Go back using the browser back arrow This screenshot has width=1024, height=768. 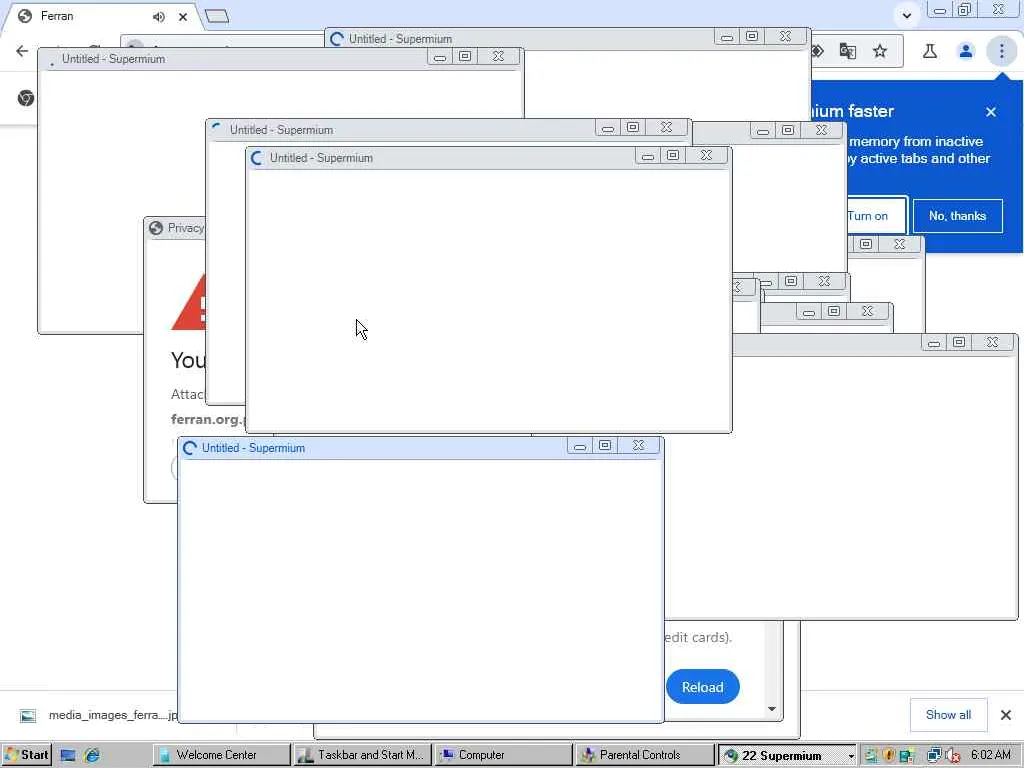point(22,51)
